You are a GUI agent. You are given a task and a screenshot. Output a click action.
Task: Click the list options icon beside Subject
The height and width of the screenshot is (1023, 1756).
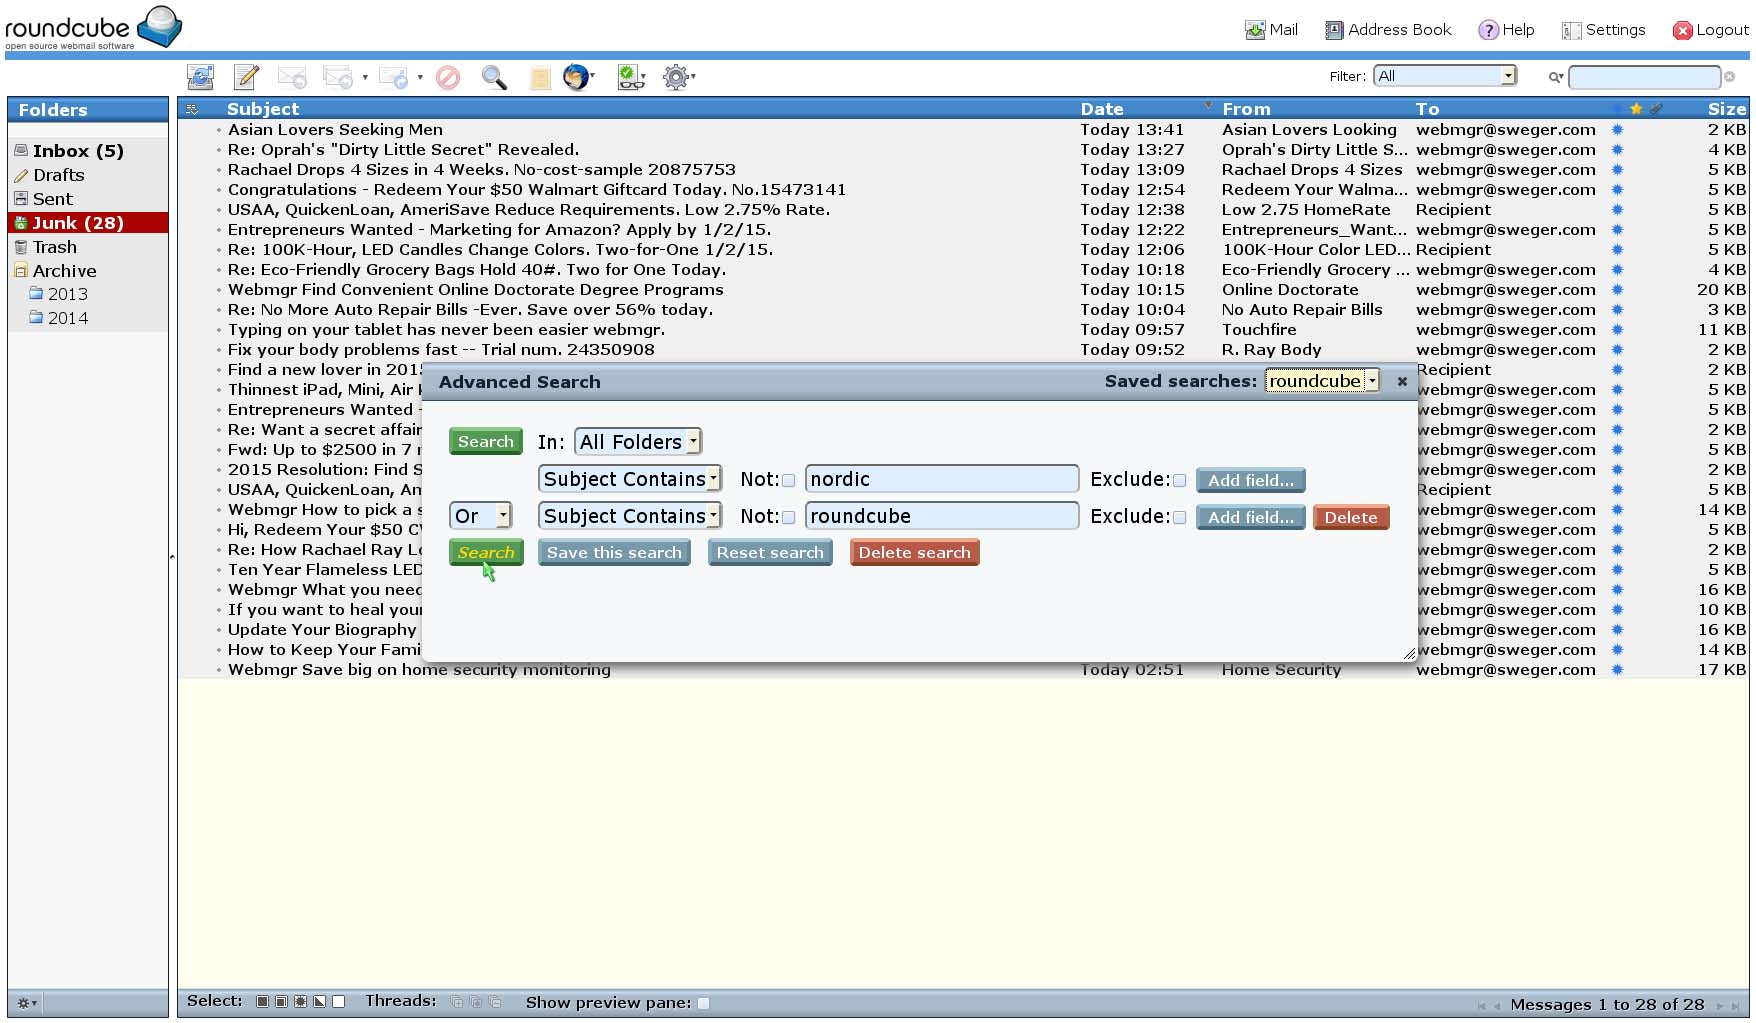tap(192, 109)
